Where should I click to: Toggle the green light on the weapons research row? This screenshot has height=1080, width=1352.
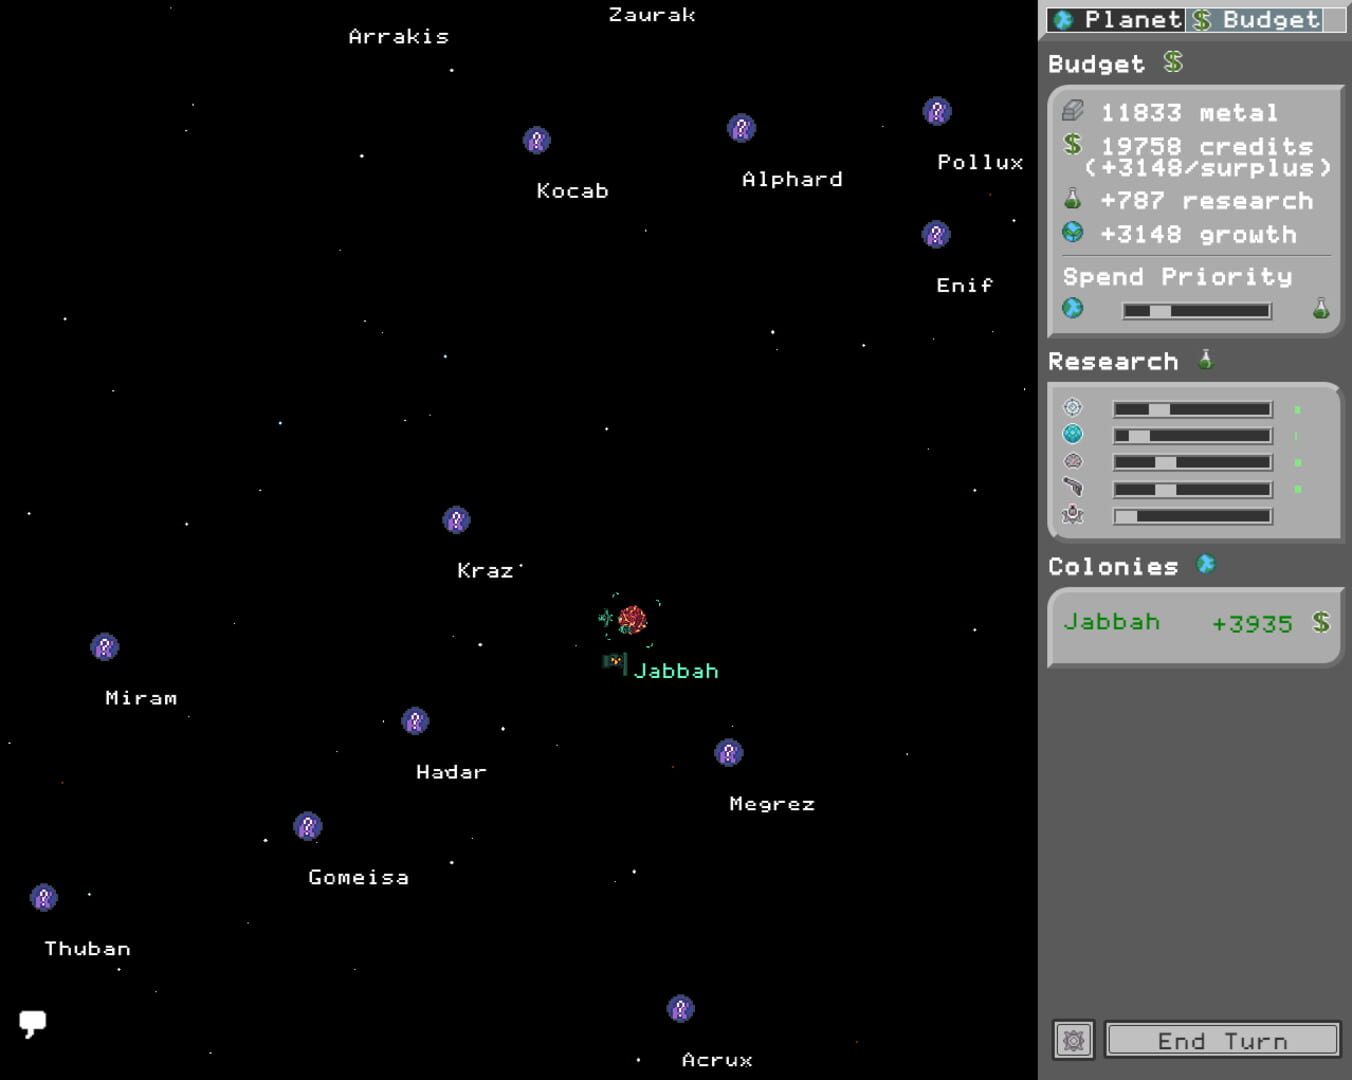(x=1298, y=488)
